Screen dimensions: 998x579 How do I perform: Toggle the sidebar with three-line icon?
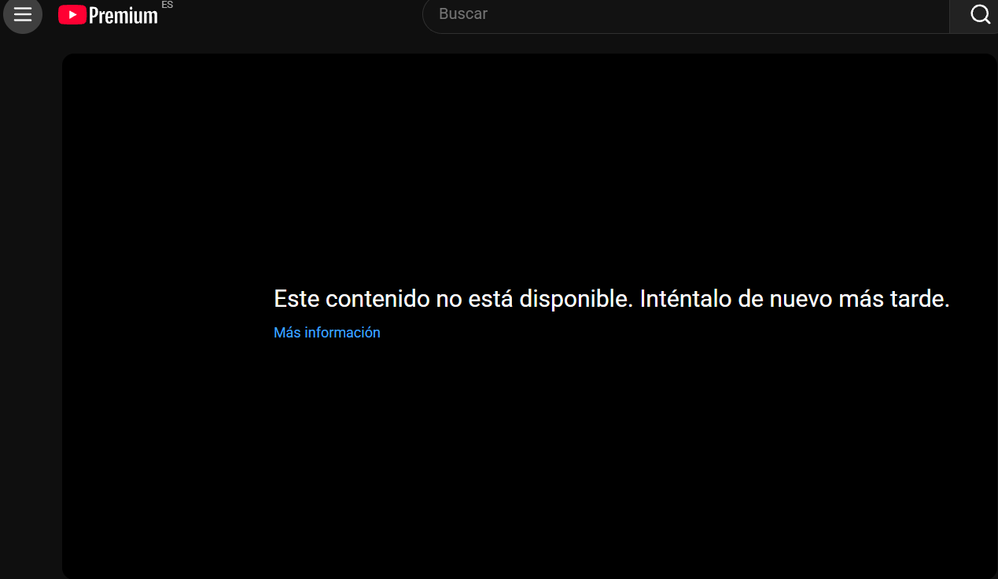pyautogui.click(x=22, y=15)
